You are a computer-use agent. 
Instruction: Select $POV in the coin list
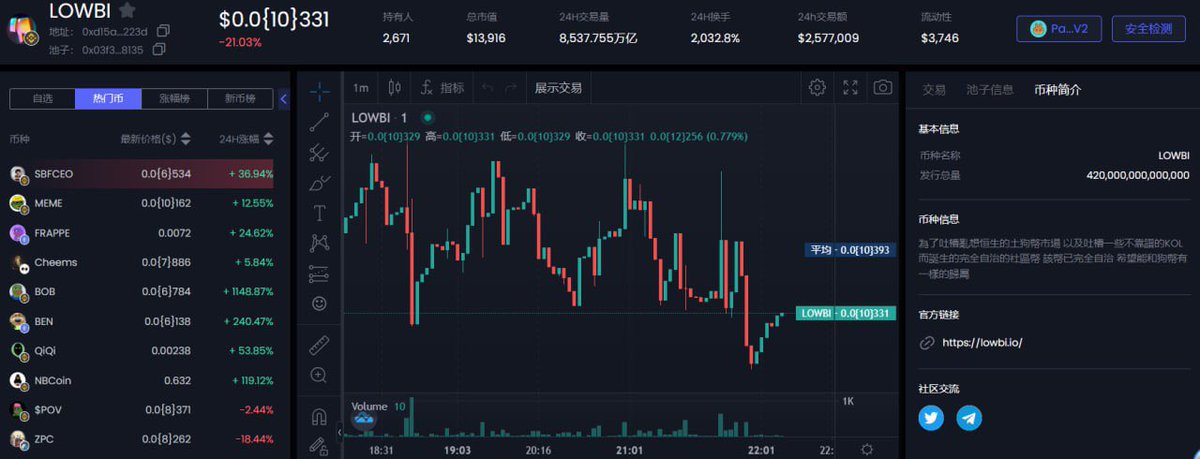(x=142, y=410)
